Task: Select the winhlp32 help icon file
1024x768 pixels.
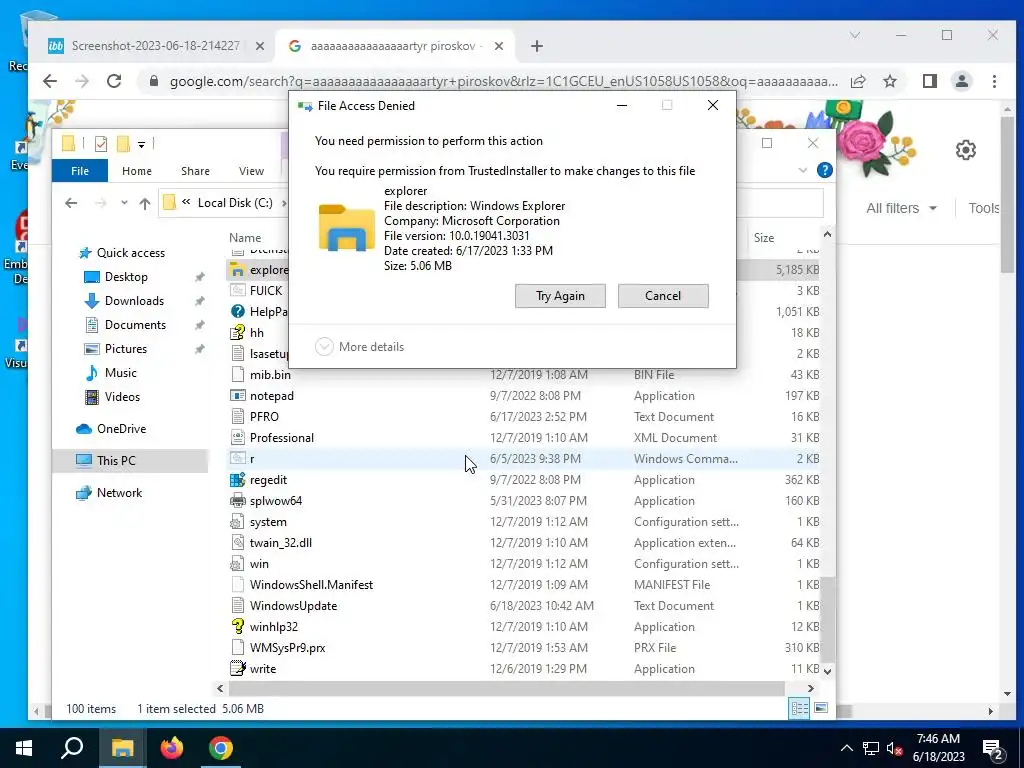Action: coord(238,627)
